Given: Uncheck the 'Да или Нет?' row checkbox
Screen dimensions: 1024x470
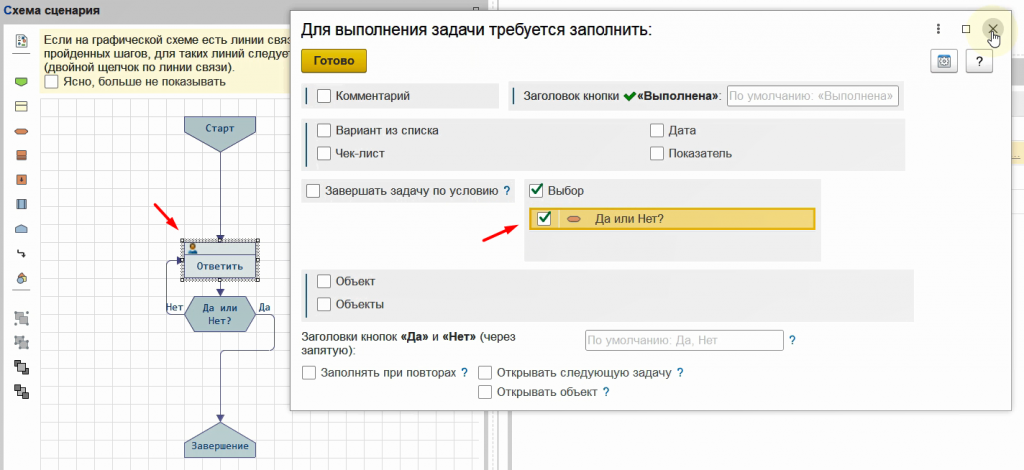Looking at the screenshot, I should click(544, 219).
